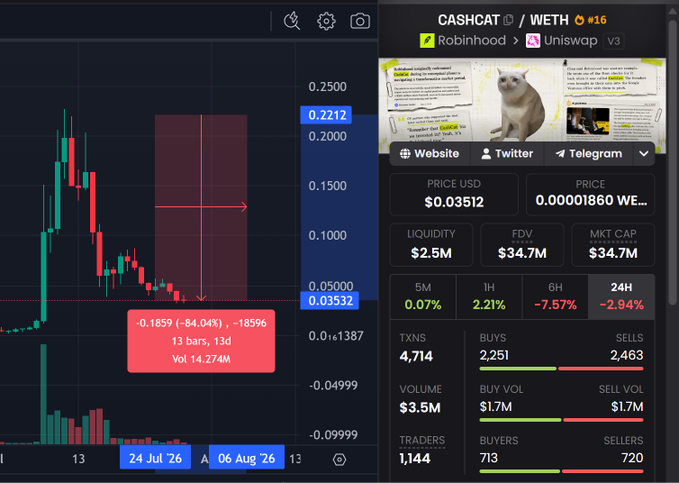This screenshot has height=483, width=679.
Task: Click the CASHCAT token name
Action: [x=469, y=20]
